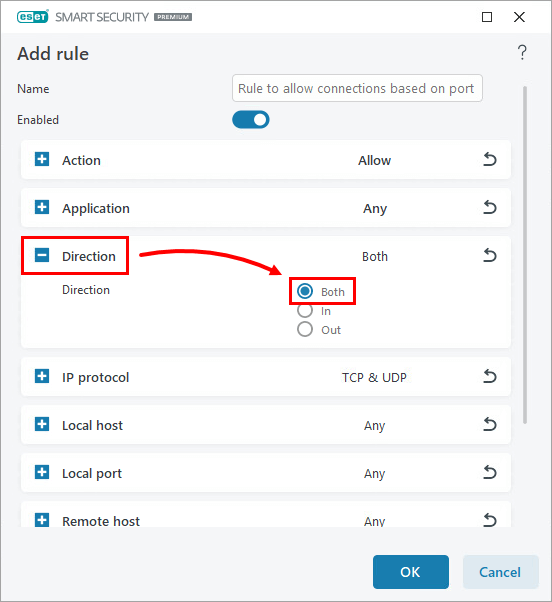The image size is (552, 602).
Task: Cancel adding the rule
Action: pyautogui.click(x=500, y=572)
